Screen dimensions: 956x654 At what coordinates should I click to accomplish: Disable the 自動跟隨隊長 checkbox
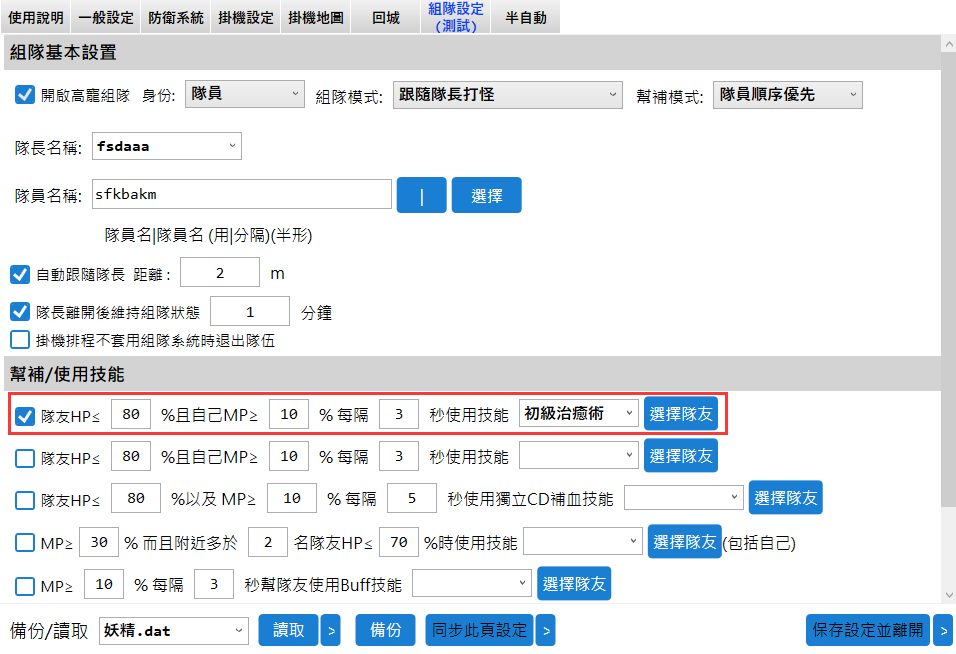click(20, 274)
